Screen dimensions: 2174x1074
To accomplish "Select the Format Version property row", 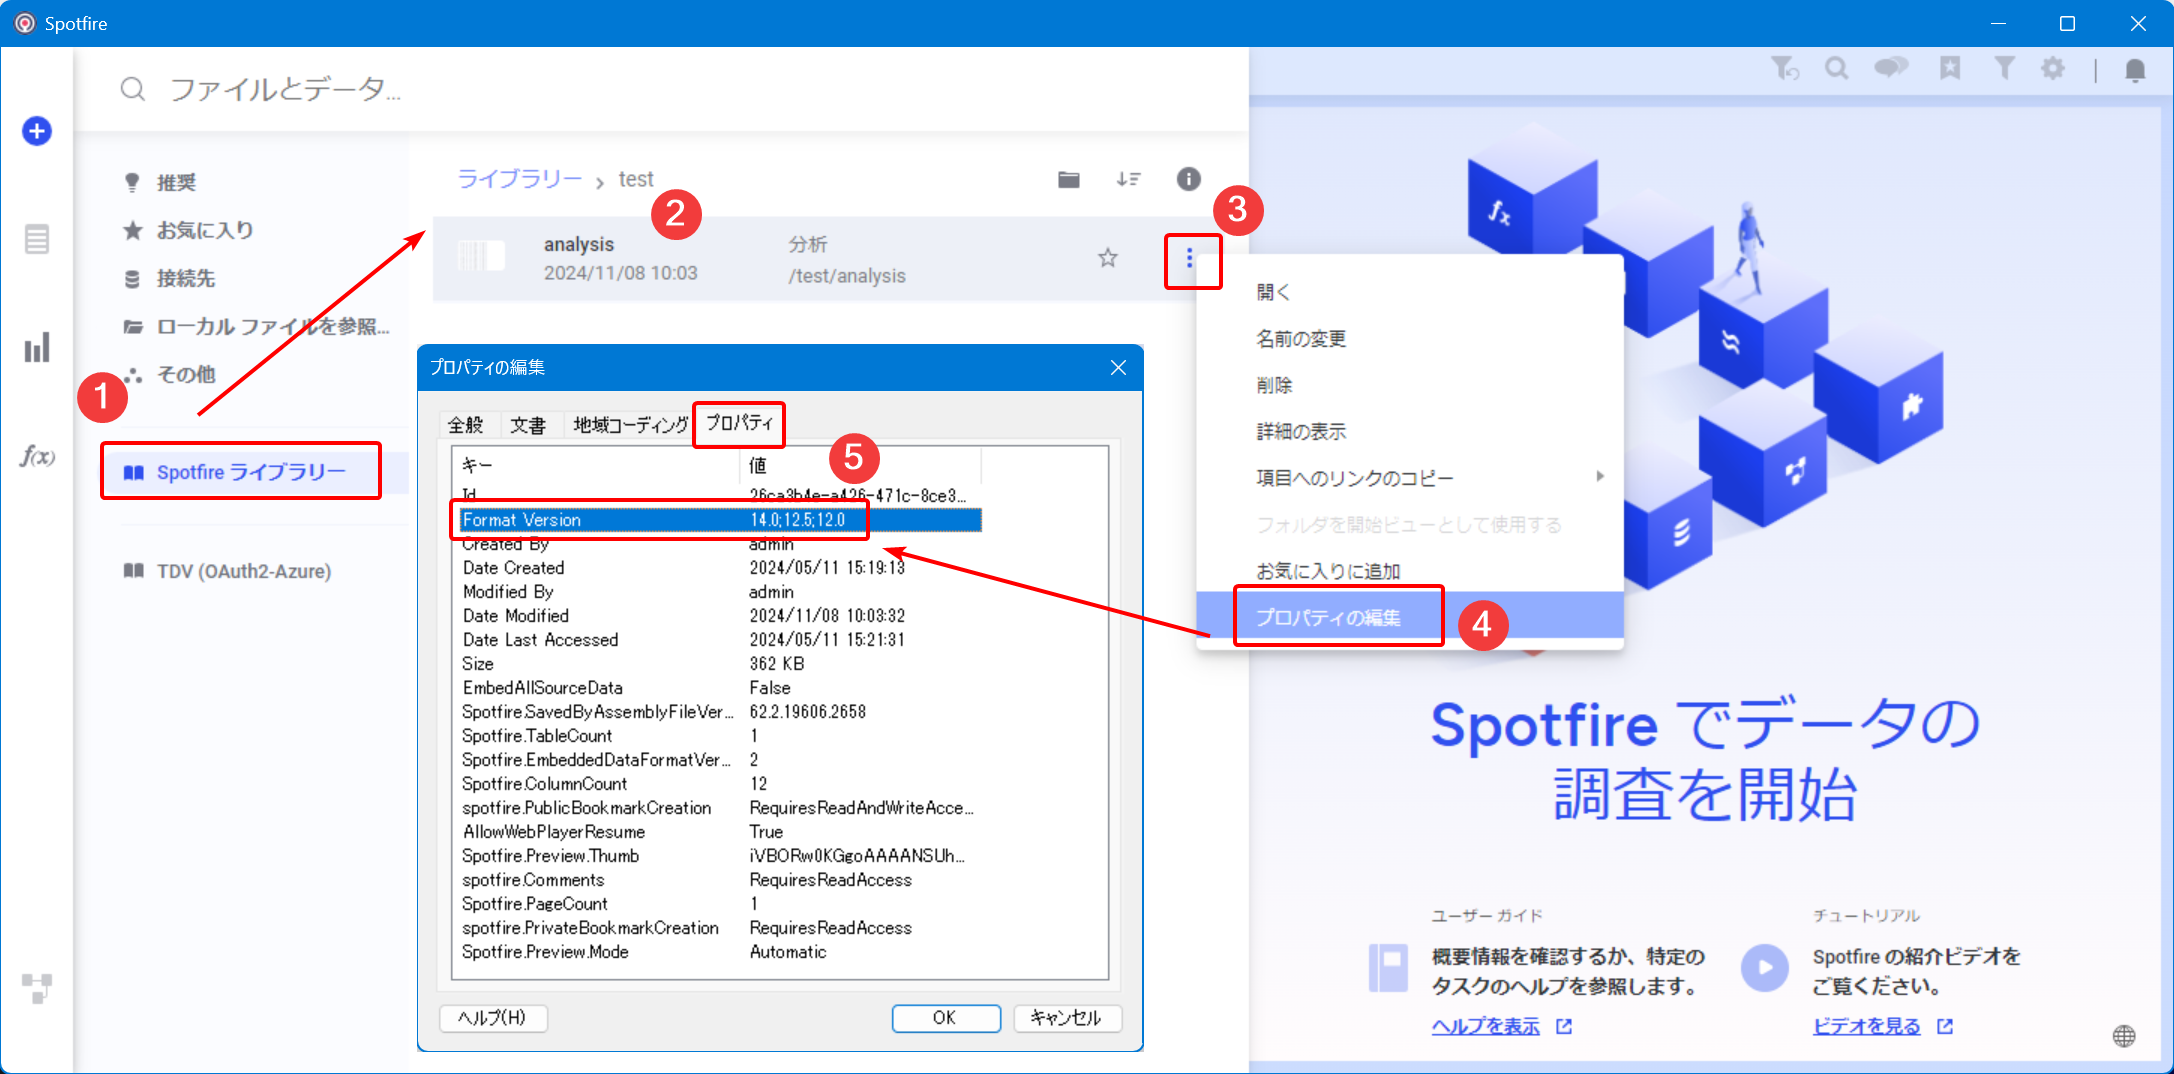I will point(720,520).
